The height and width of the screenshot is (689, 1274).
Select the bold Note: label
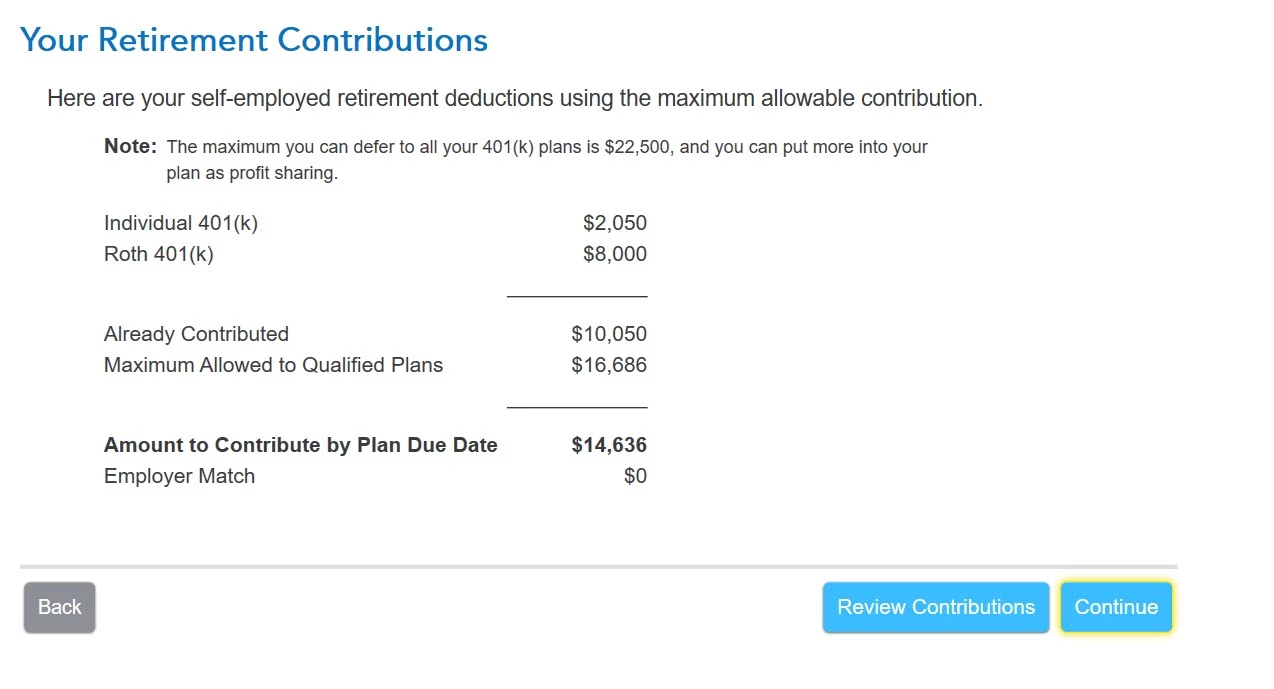(x=130, y=146)
